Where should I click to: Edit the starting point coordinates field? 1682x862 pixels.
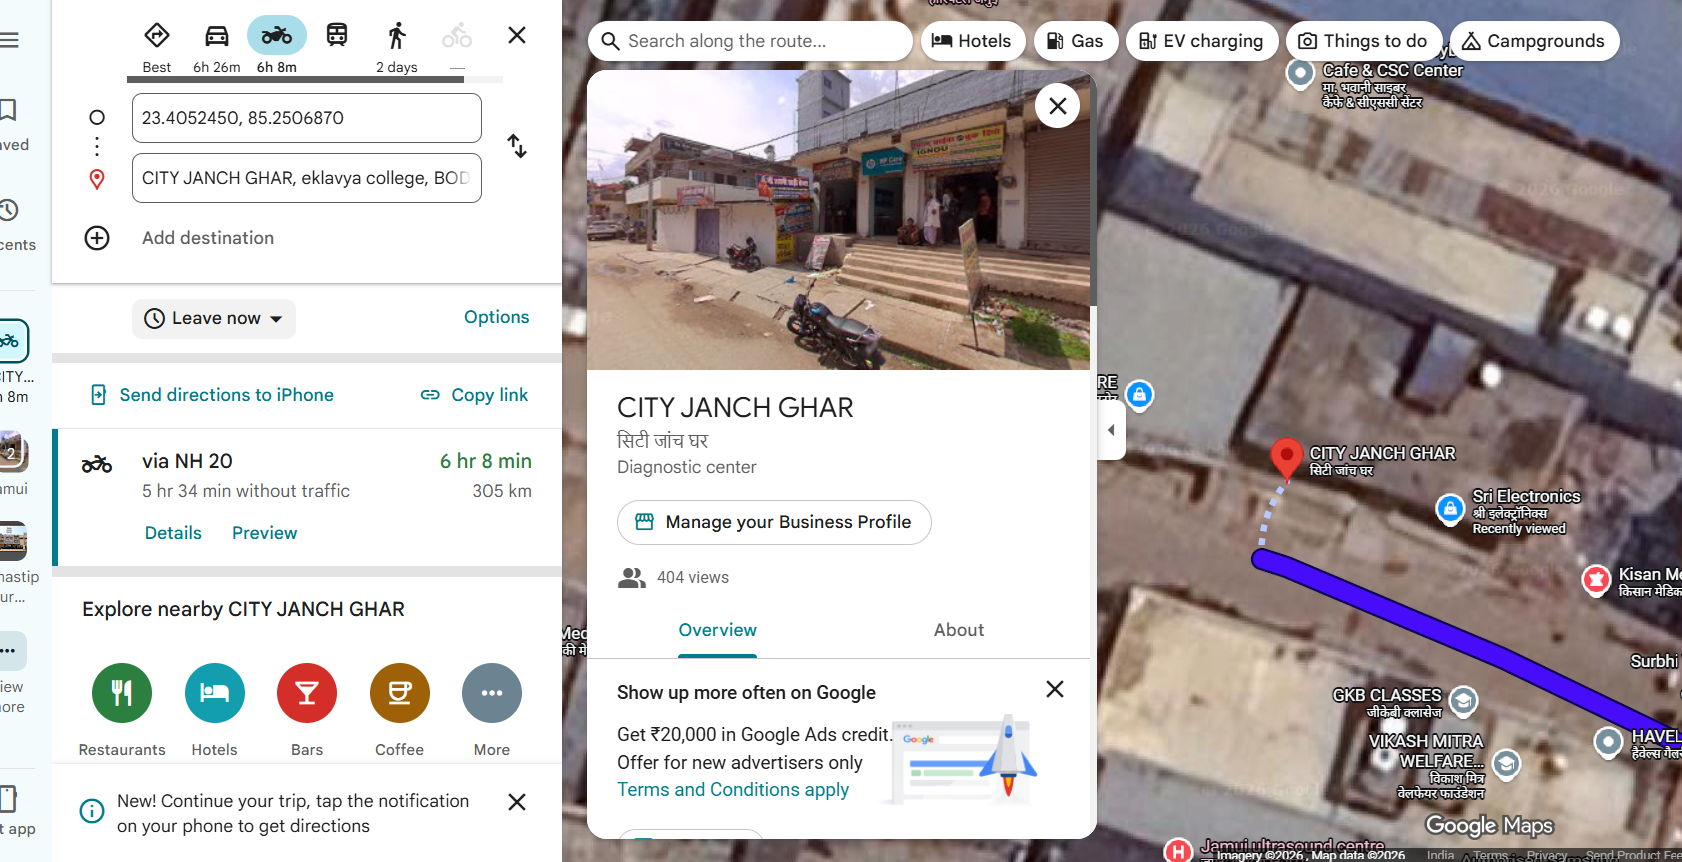click(x=307, y=118)
